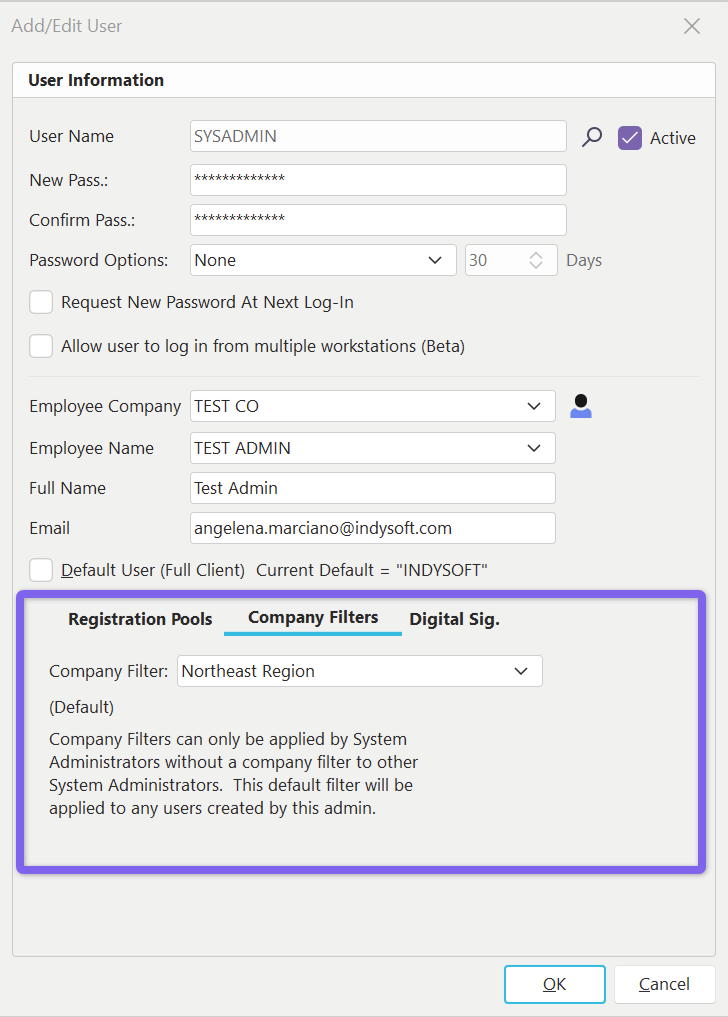This screenshot has height=1017, width=728.
Task: Click the Cancel button
Action: [x=664, y=984]
